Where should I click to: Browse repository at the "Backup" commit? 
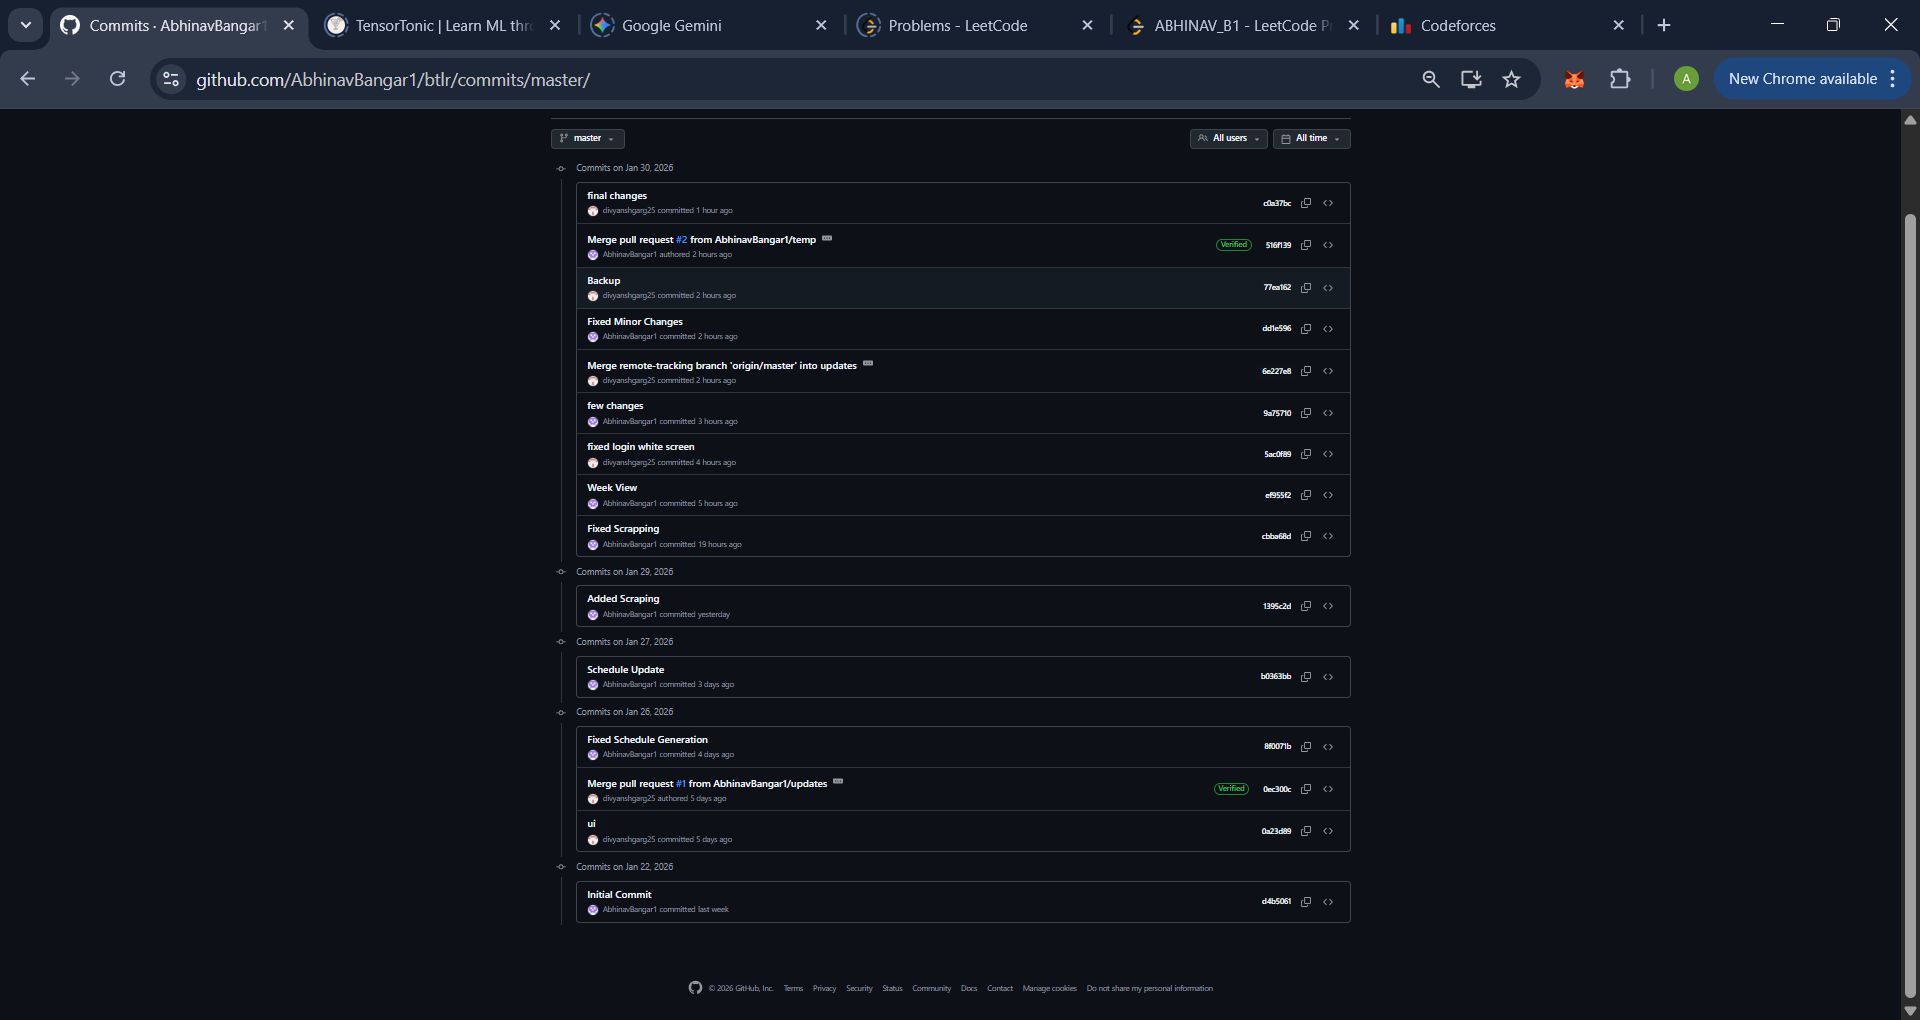[1328, 288]
